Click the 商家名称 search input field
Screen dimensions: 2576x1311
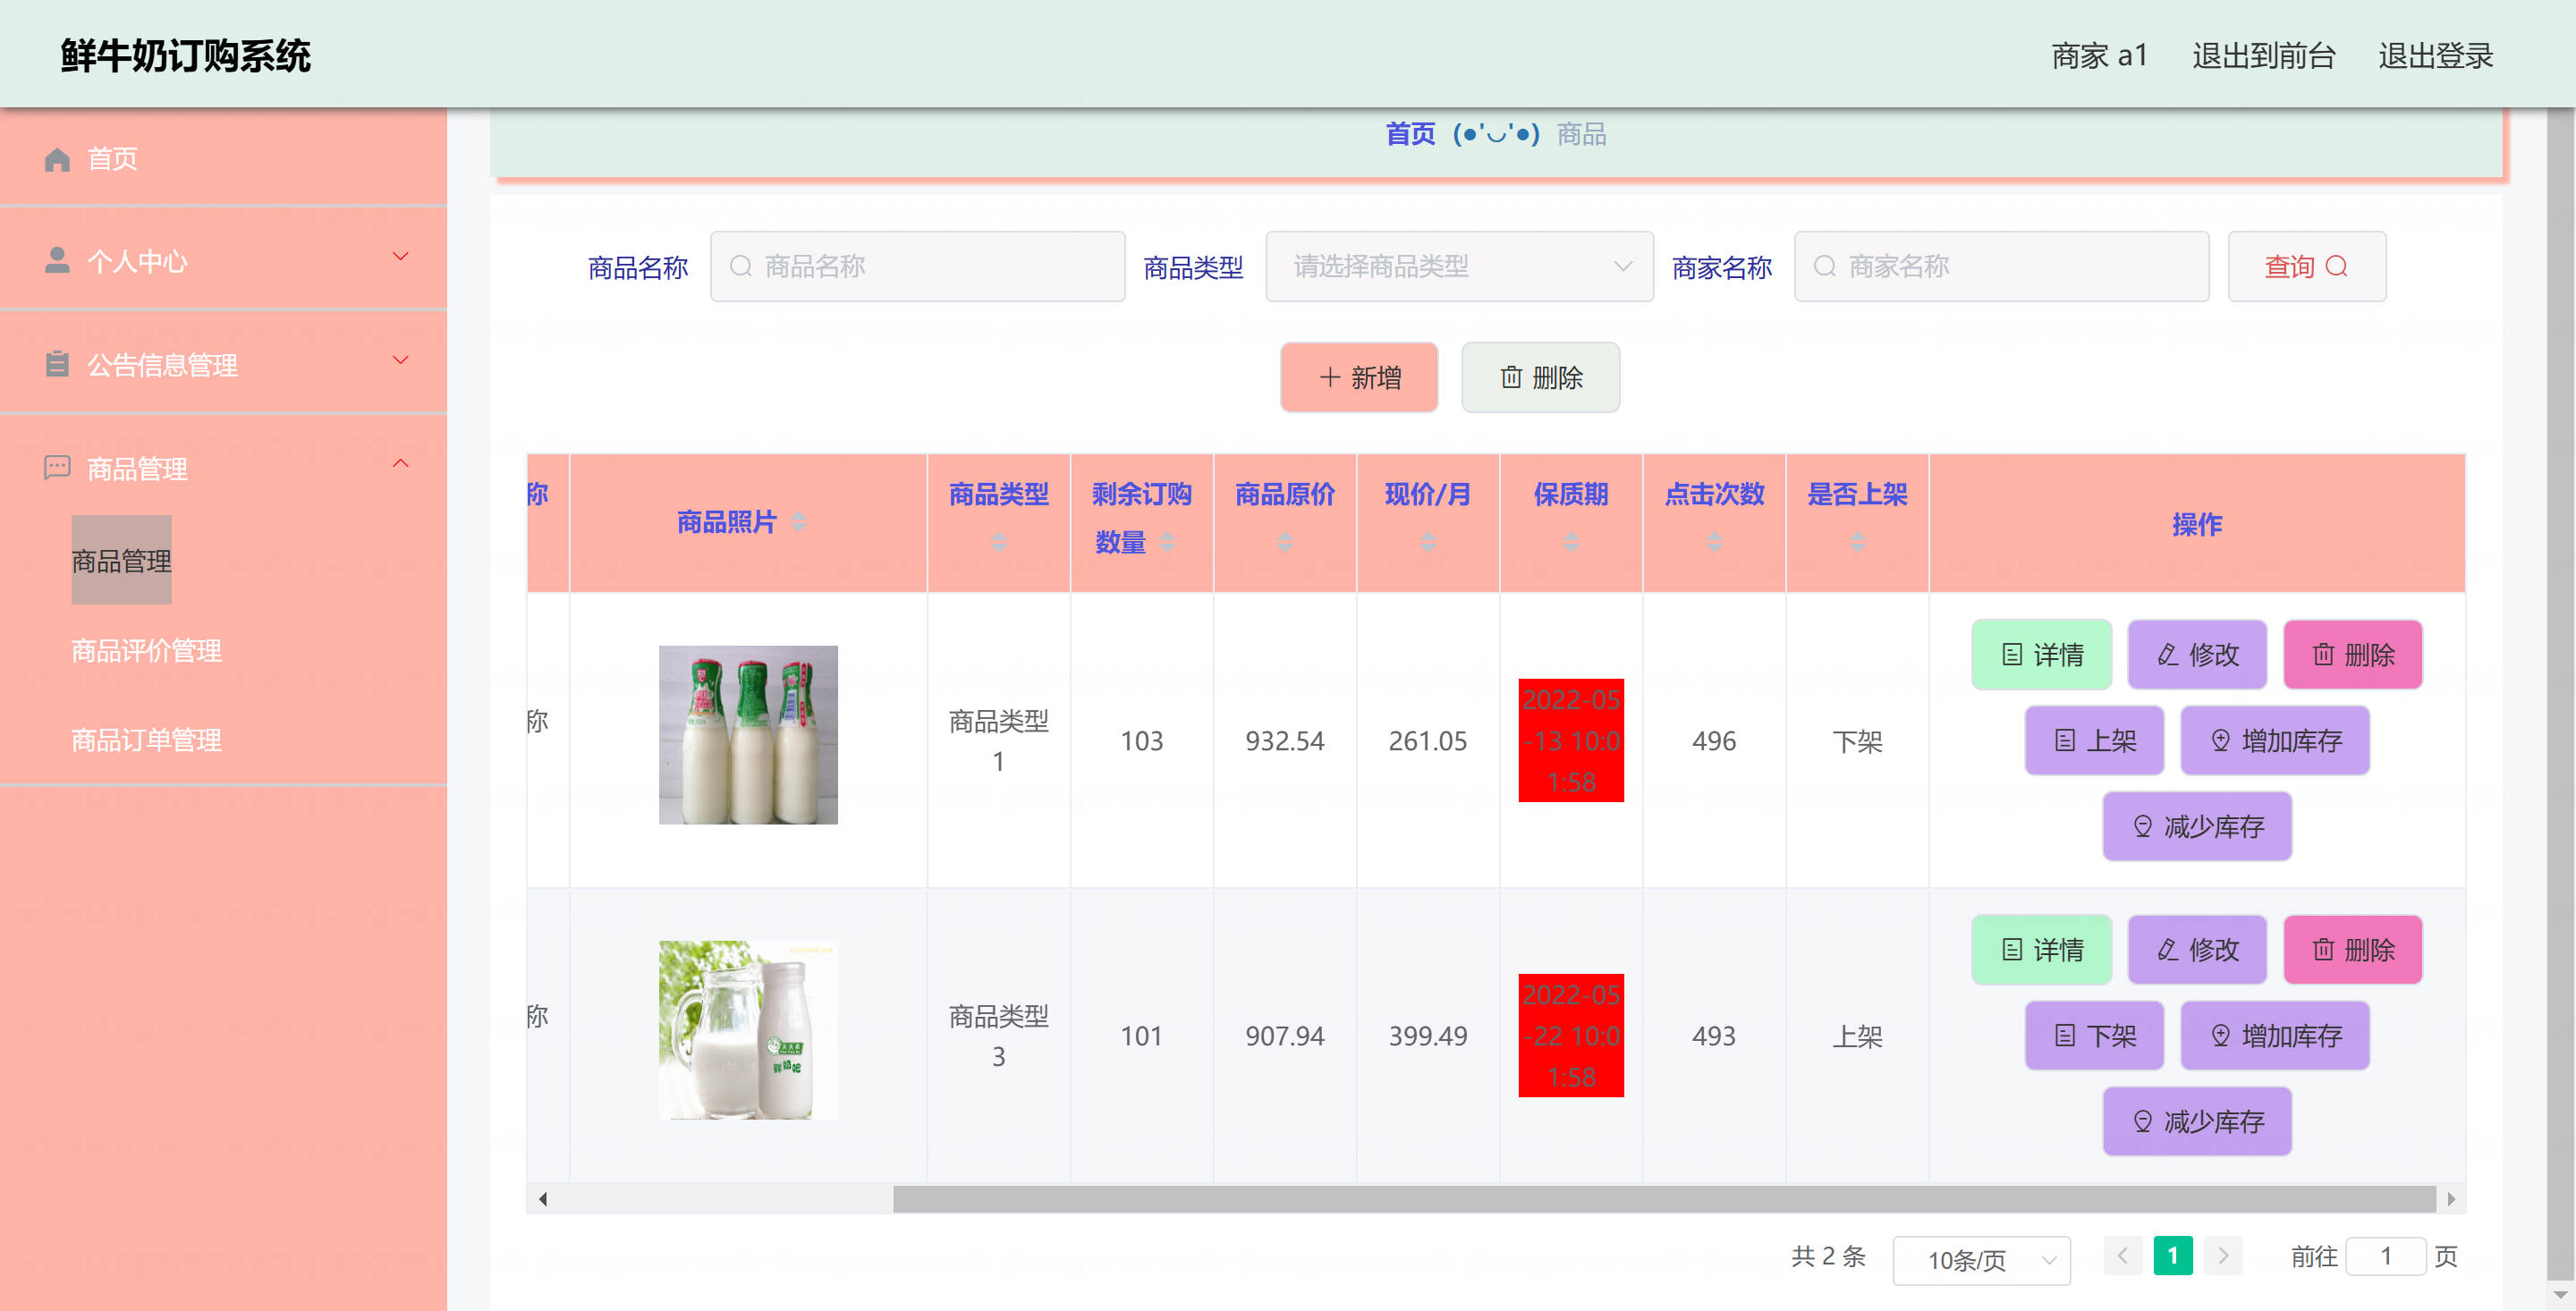[x=2001, y=266]
